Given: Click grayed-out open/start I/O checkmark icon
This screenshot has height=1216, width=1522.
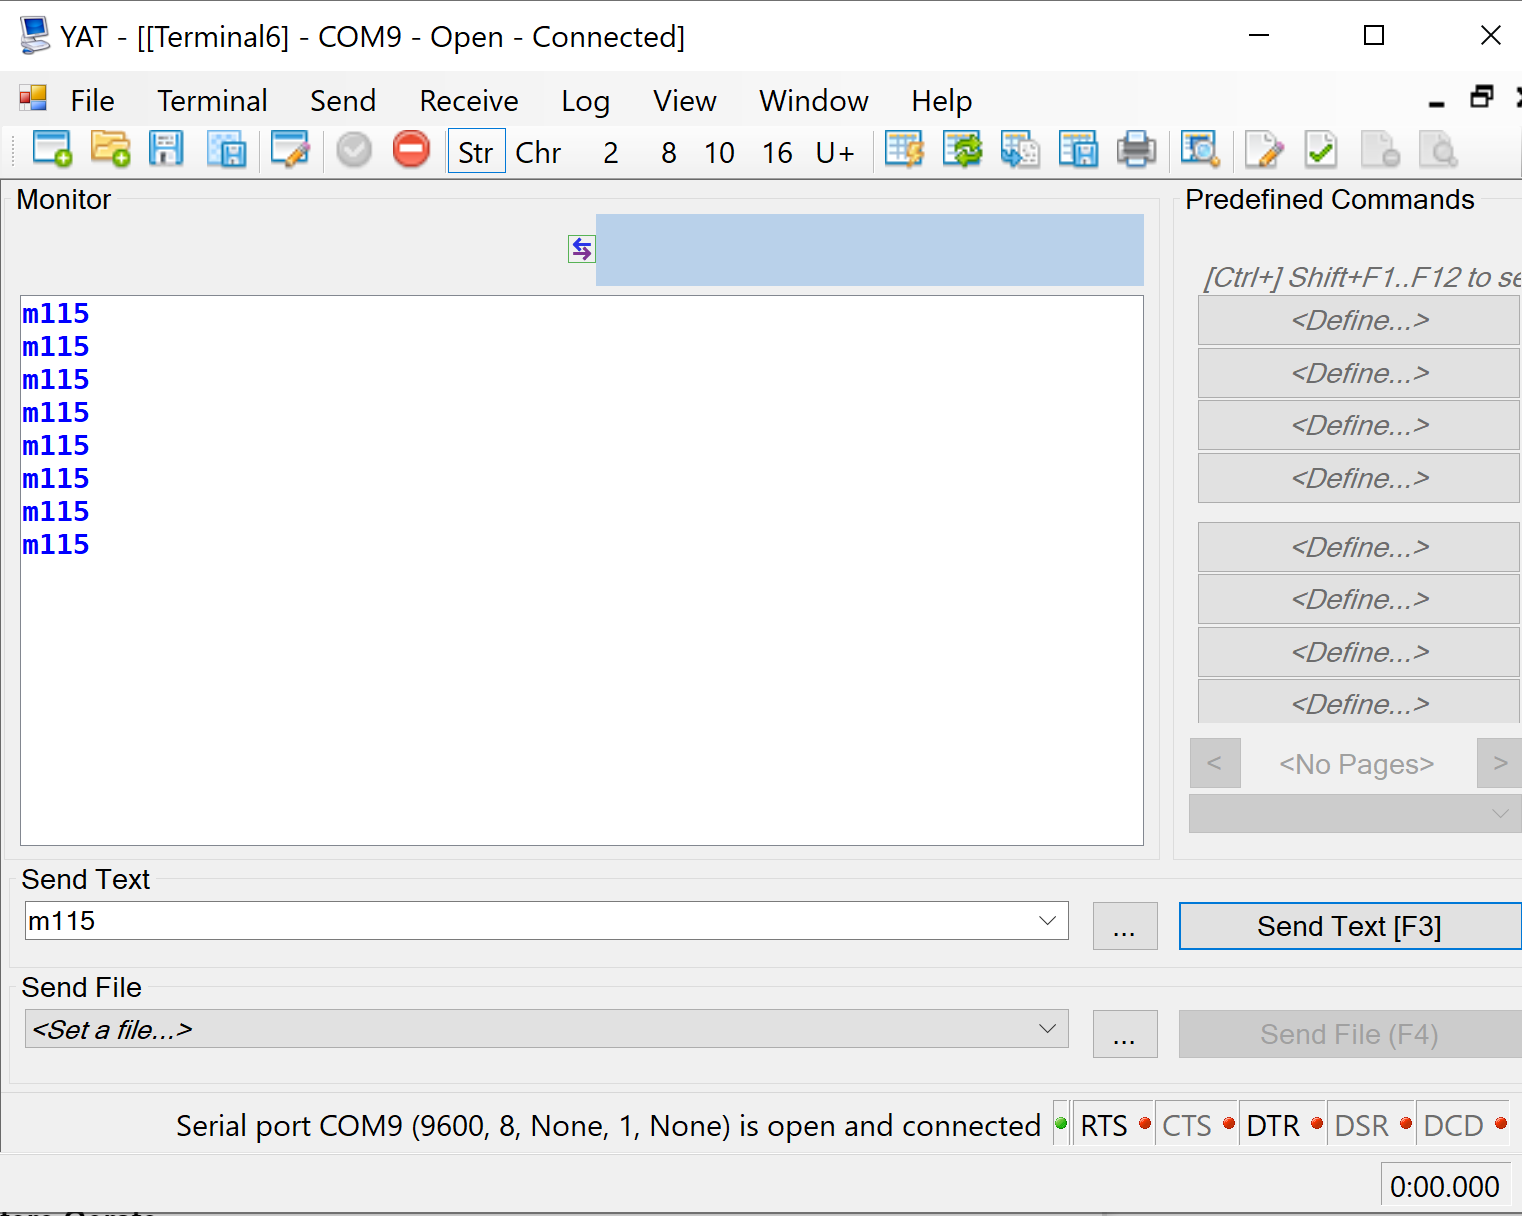Looking at the screenshot, I should pyautogui.click(x=354, y=150).
